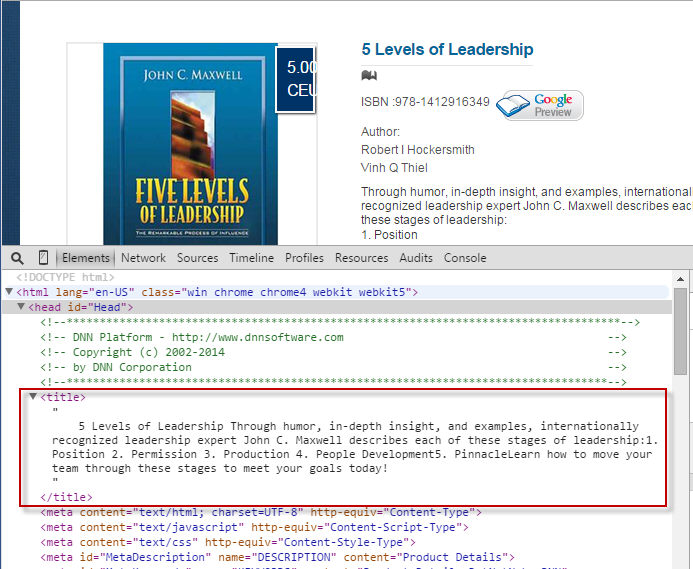Screen dimensions: 693x569
Task: Select the ISBN :978-1412916349 text
Action: click(425, 102)
